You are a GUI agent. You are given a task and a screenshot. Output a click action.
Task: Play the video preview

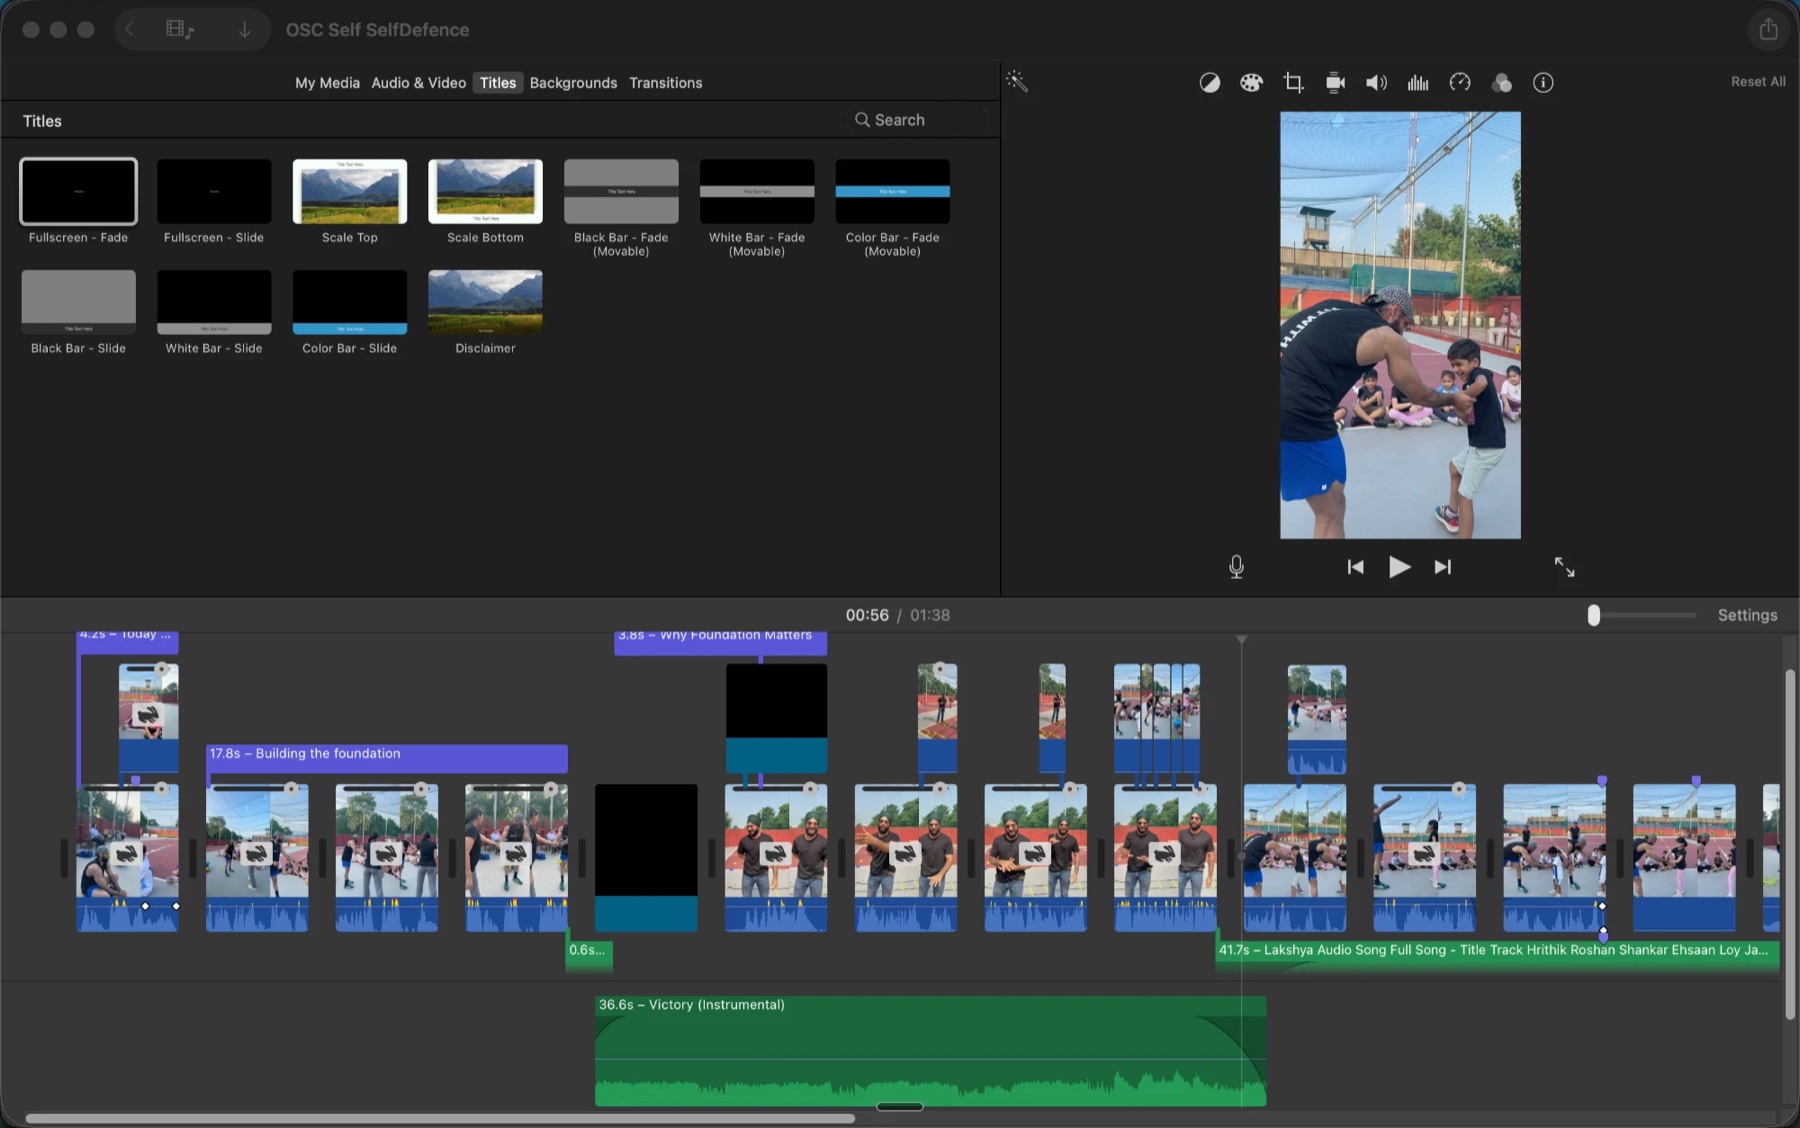click(1399, 567)
